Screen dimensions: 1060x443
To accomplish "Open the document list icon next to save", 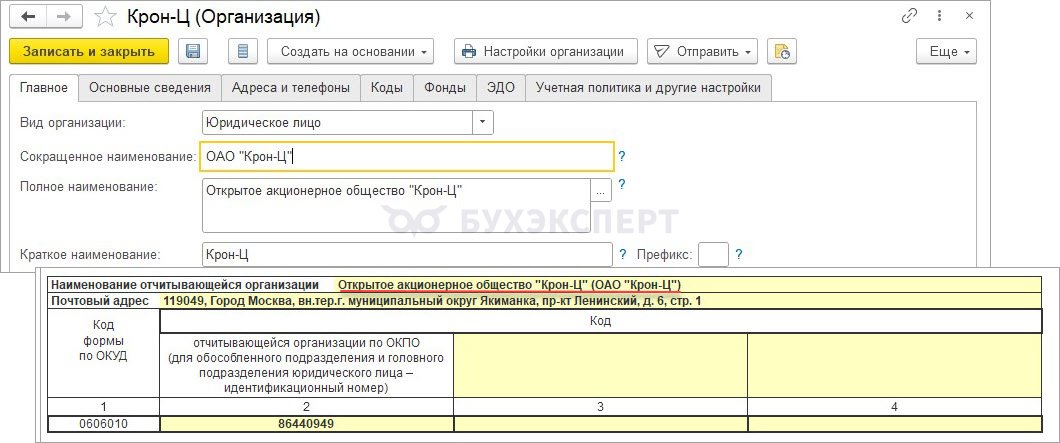I will [243, 51].
